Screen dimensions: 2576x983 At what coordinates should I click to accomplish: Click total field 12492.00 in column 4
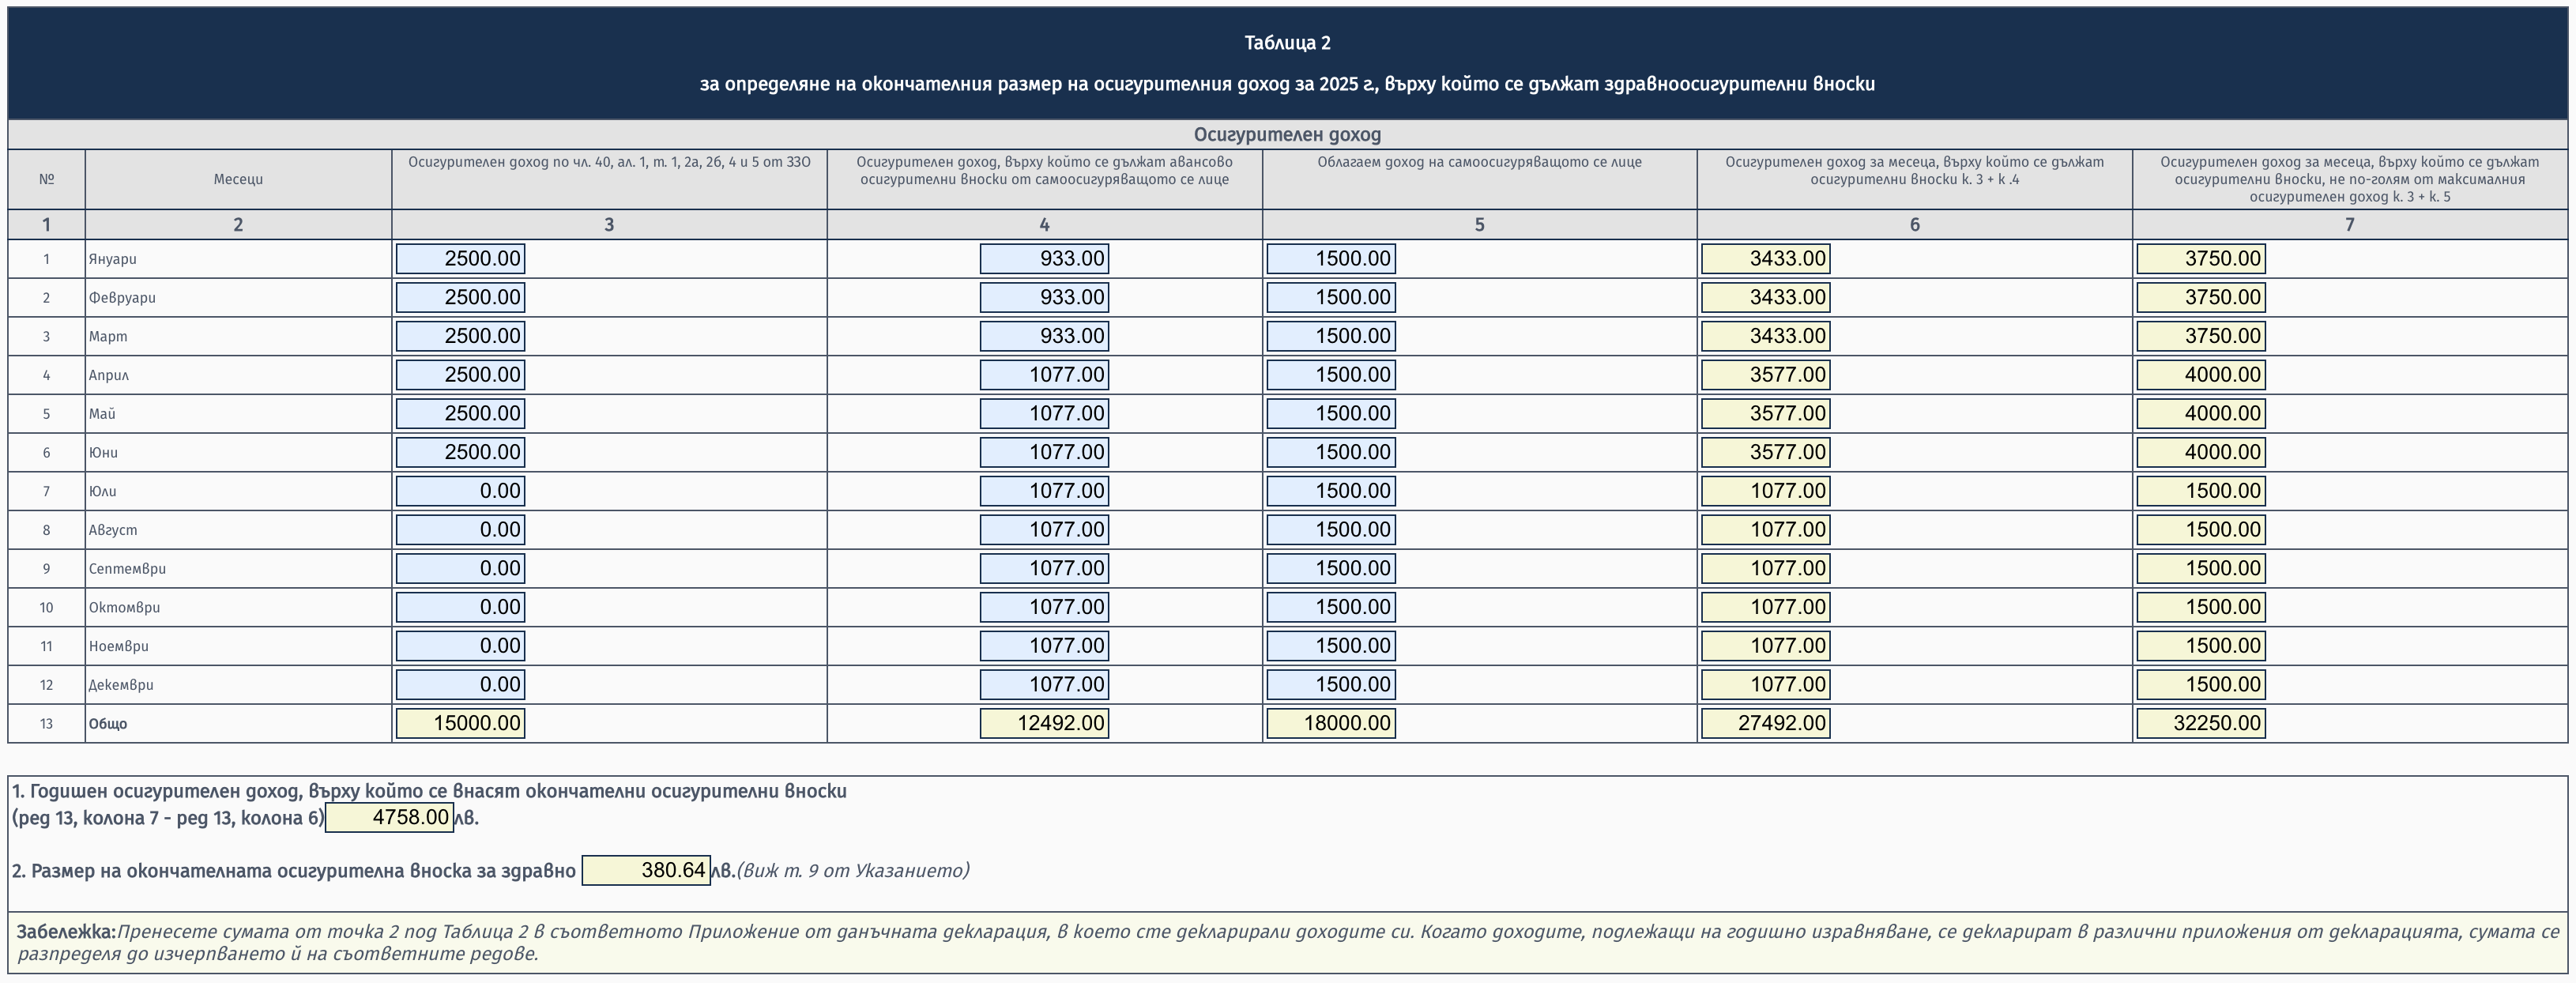(1044, 723)
